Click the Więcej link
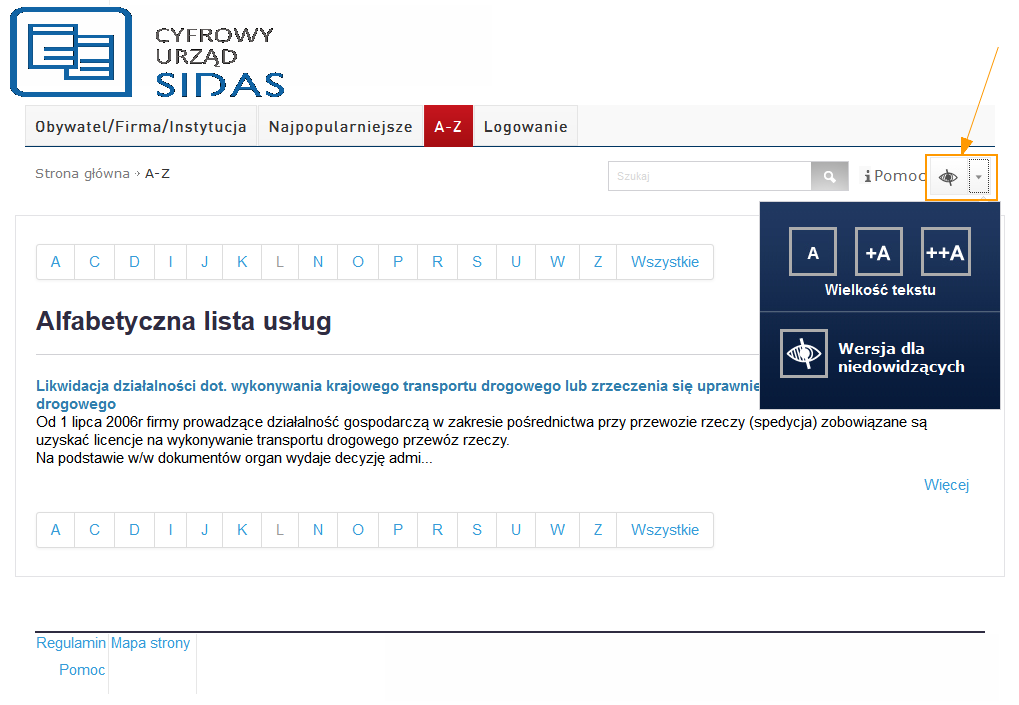 pyautogui.click(x=946, y=485)
